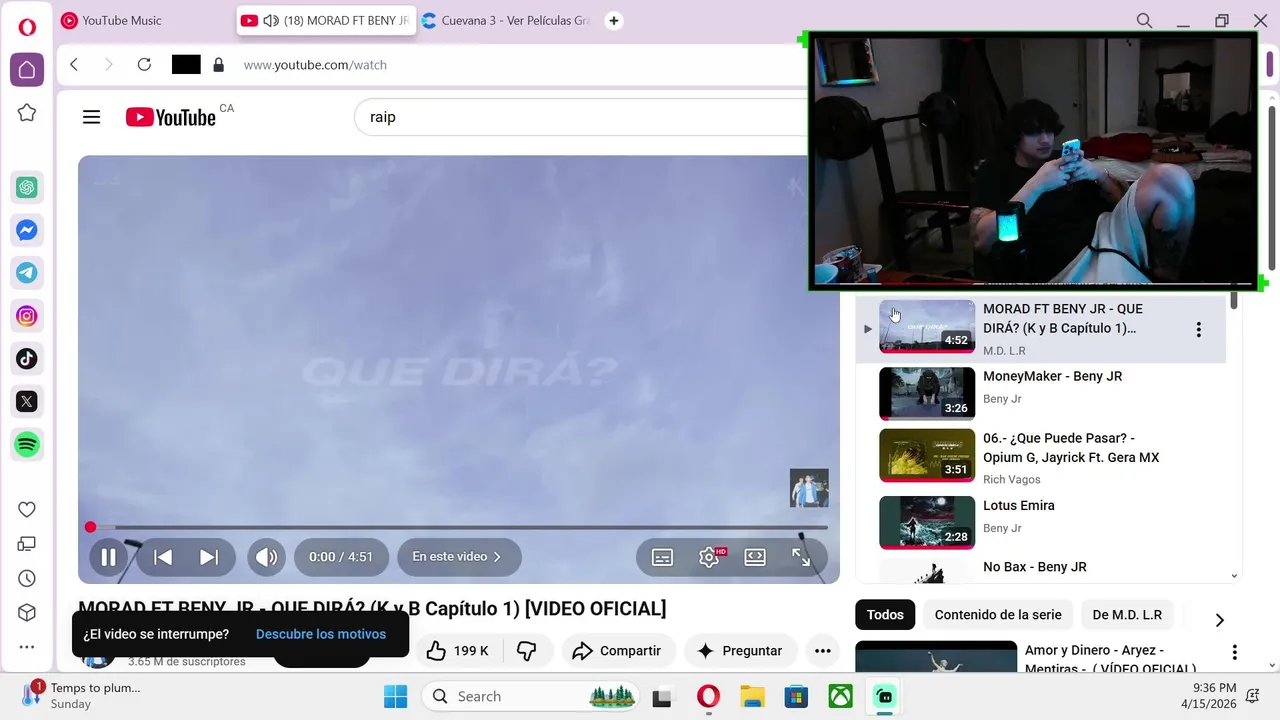Open the browser tab search magnifier

point(1144,20)
